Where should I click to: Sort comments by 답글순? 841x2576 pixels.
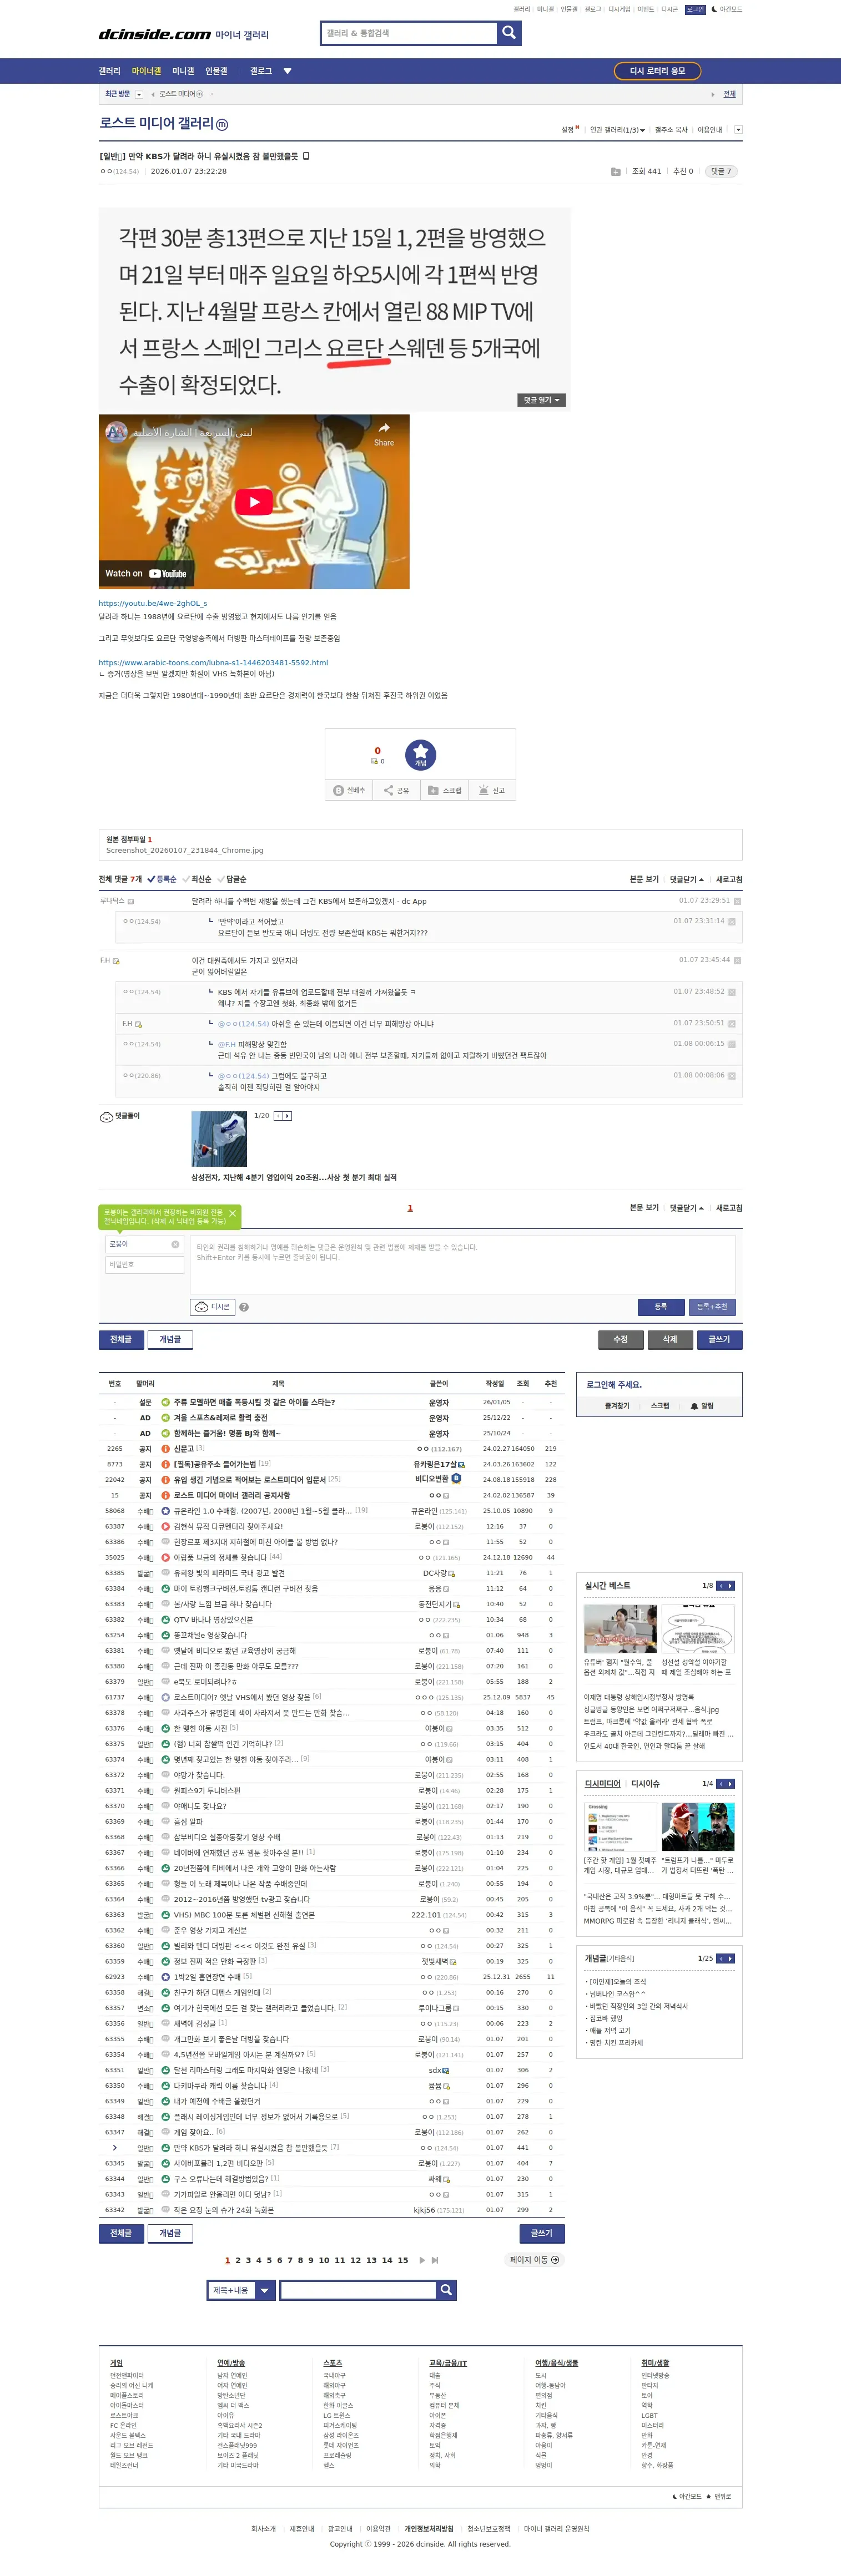[x=232, y=879]
